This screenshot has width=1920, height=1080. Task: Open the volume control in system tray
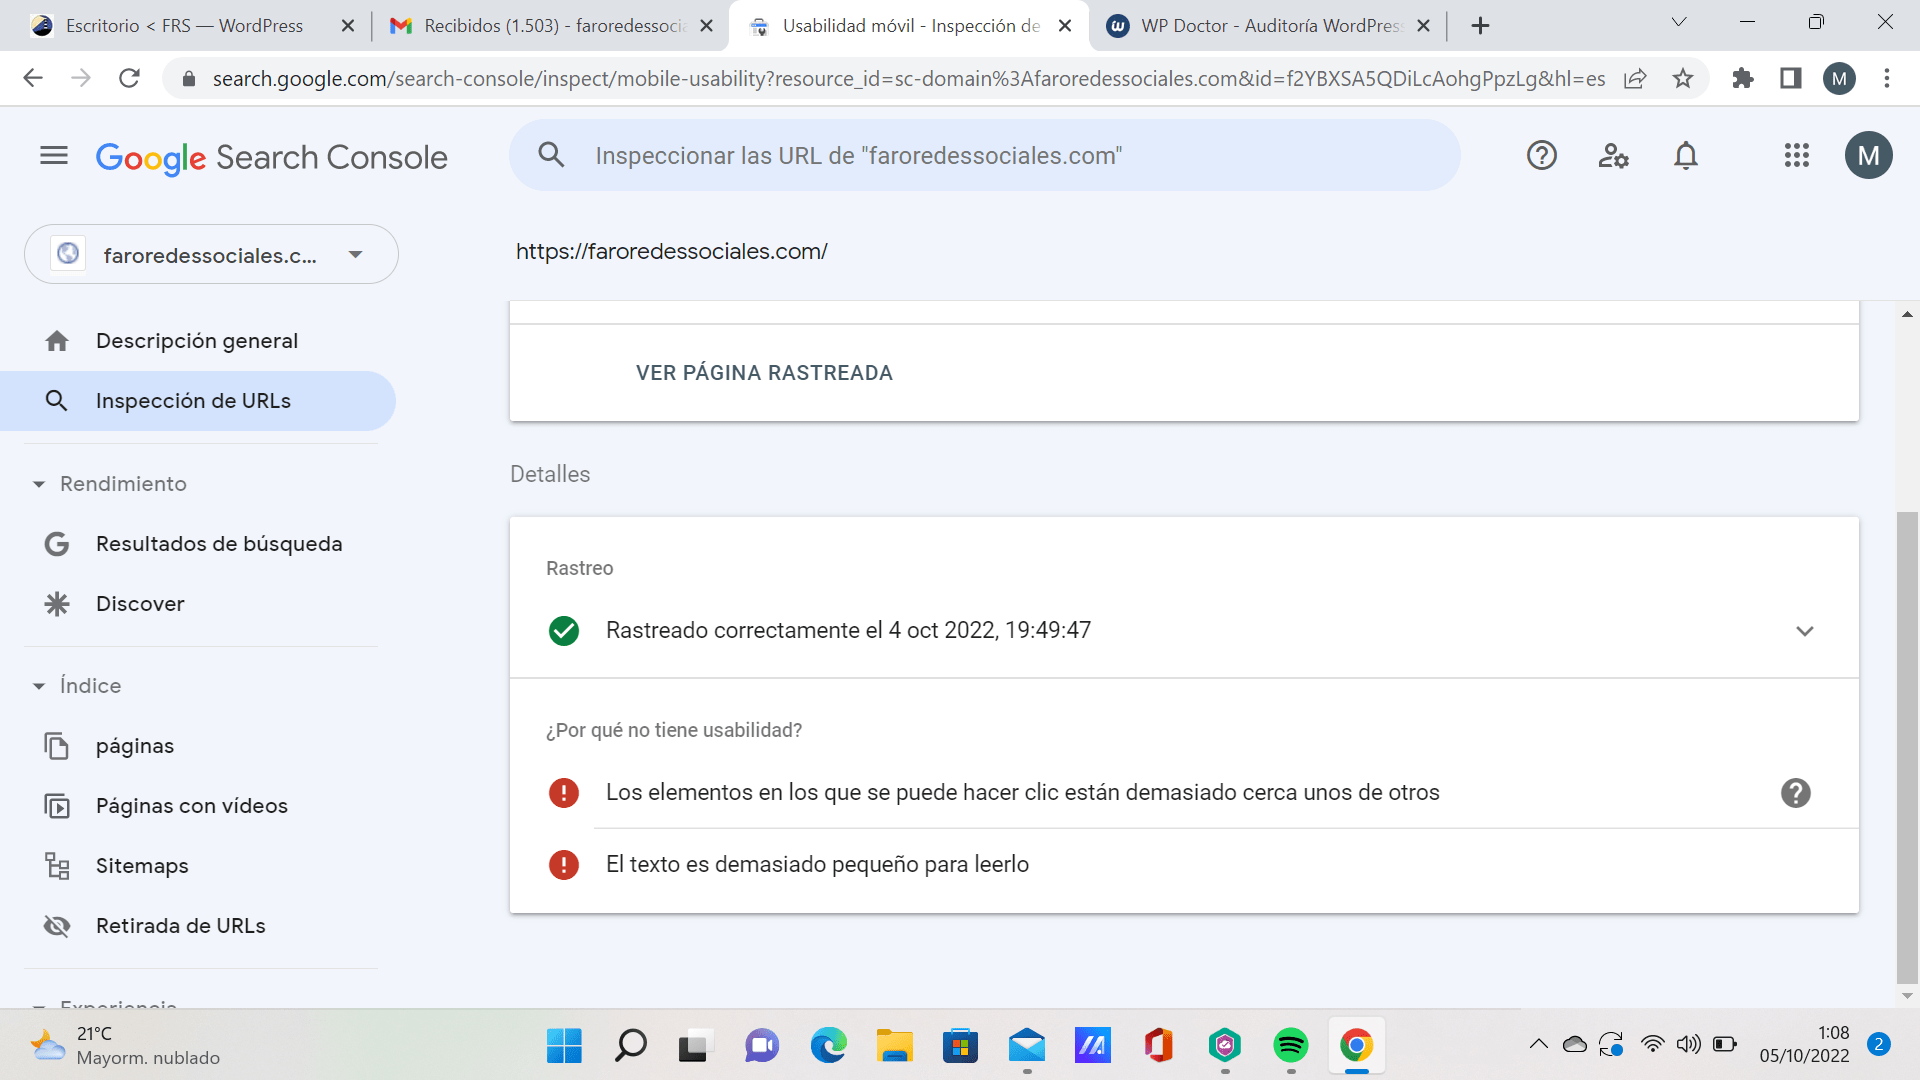pyautogui.click(x=1688, y=1045)
